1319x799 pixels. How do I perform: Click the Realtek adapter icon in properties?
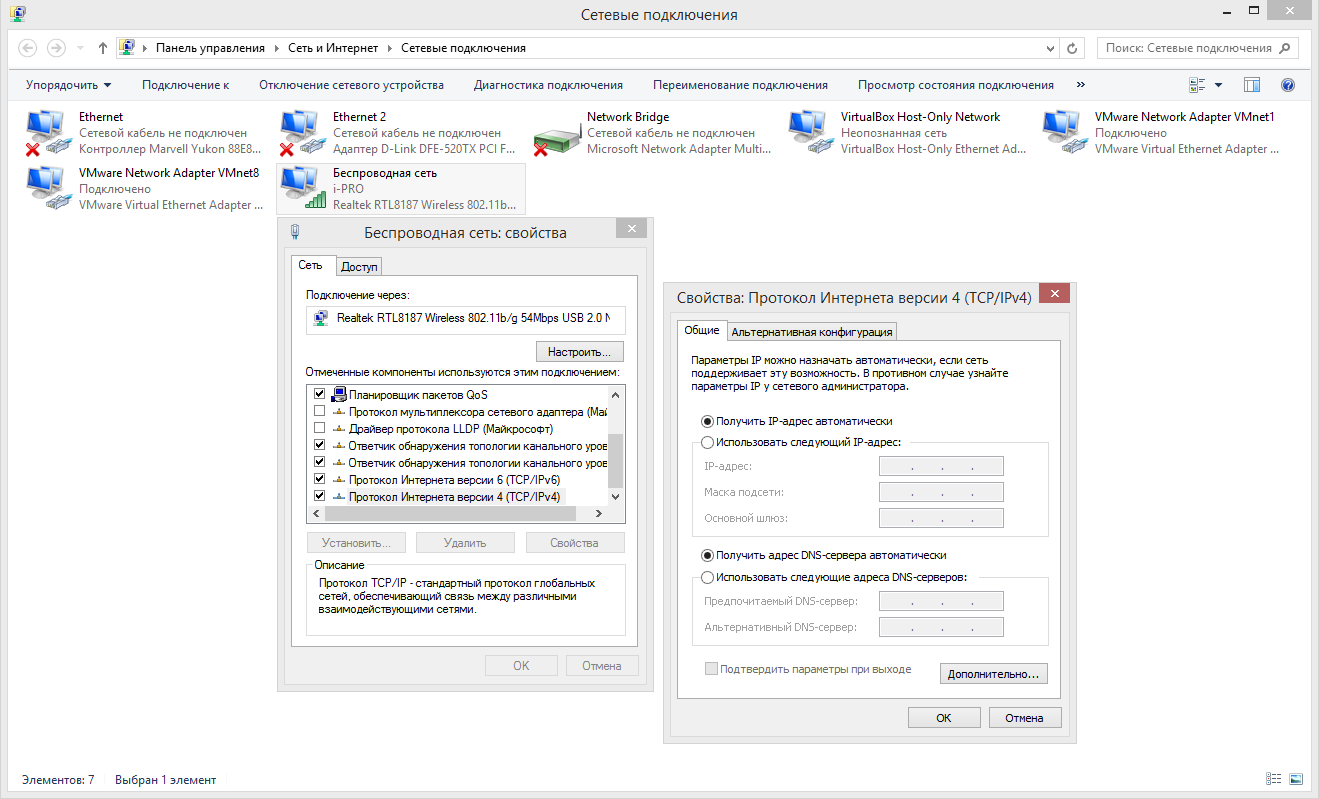point(321,318)
